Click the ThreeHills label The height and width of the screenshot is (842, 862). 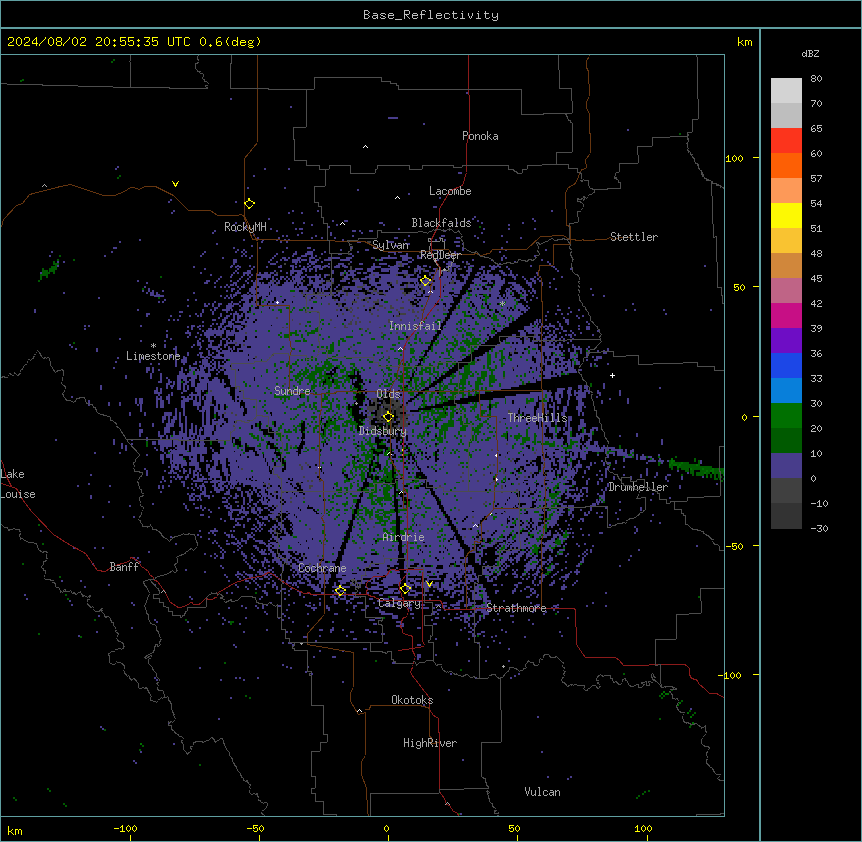[537, 418]
